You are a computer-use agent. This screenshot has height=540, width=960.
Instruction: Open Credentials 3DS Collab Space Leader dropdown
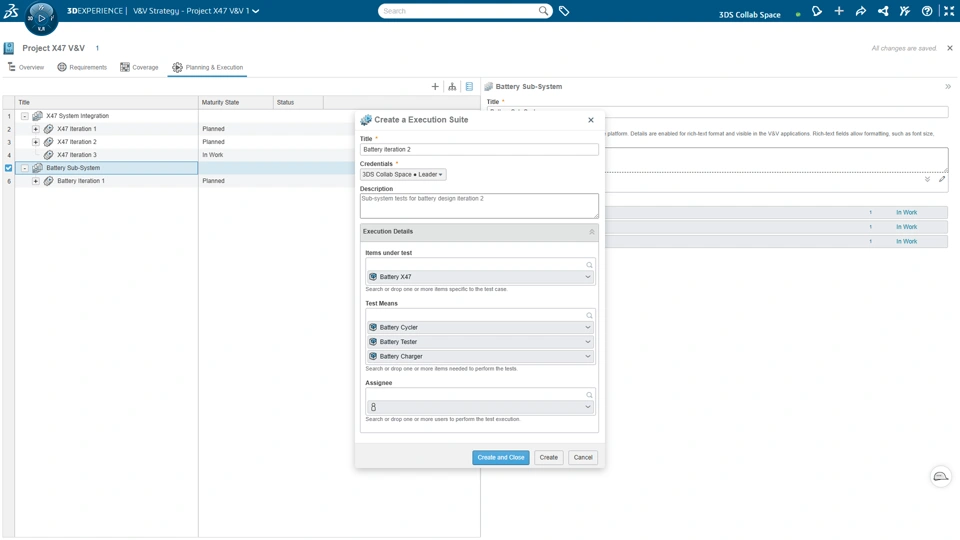[403, 174]
